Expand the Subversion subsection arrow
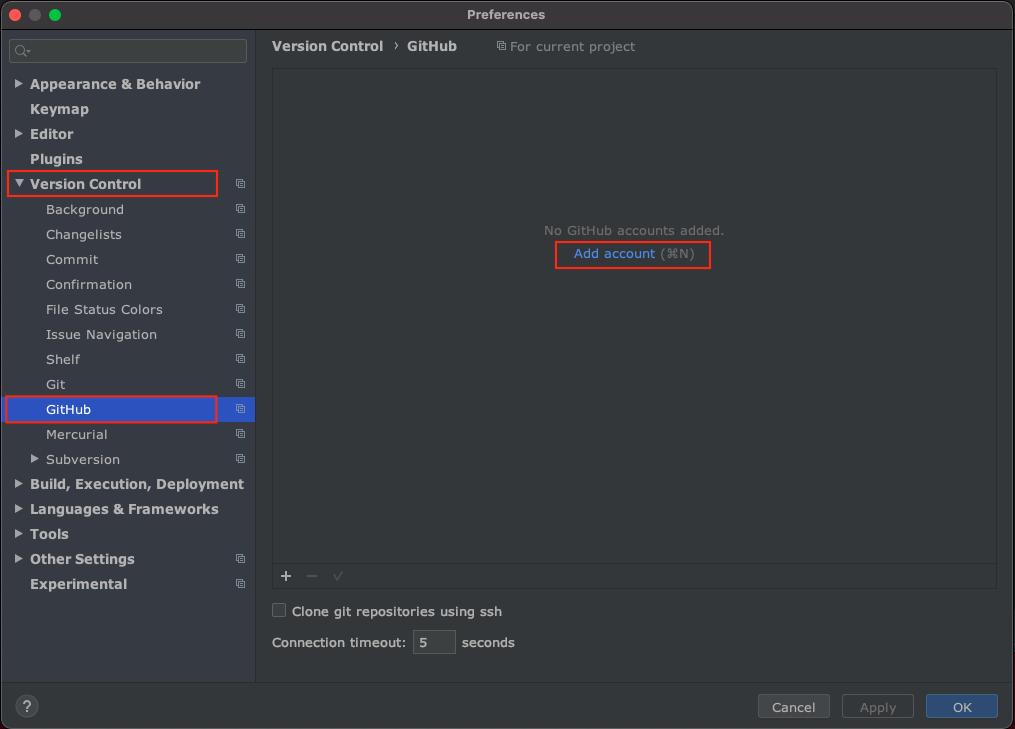The height and width of the screenshot is (729, 1015). click(35, 459)
